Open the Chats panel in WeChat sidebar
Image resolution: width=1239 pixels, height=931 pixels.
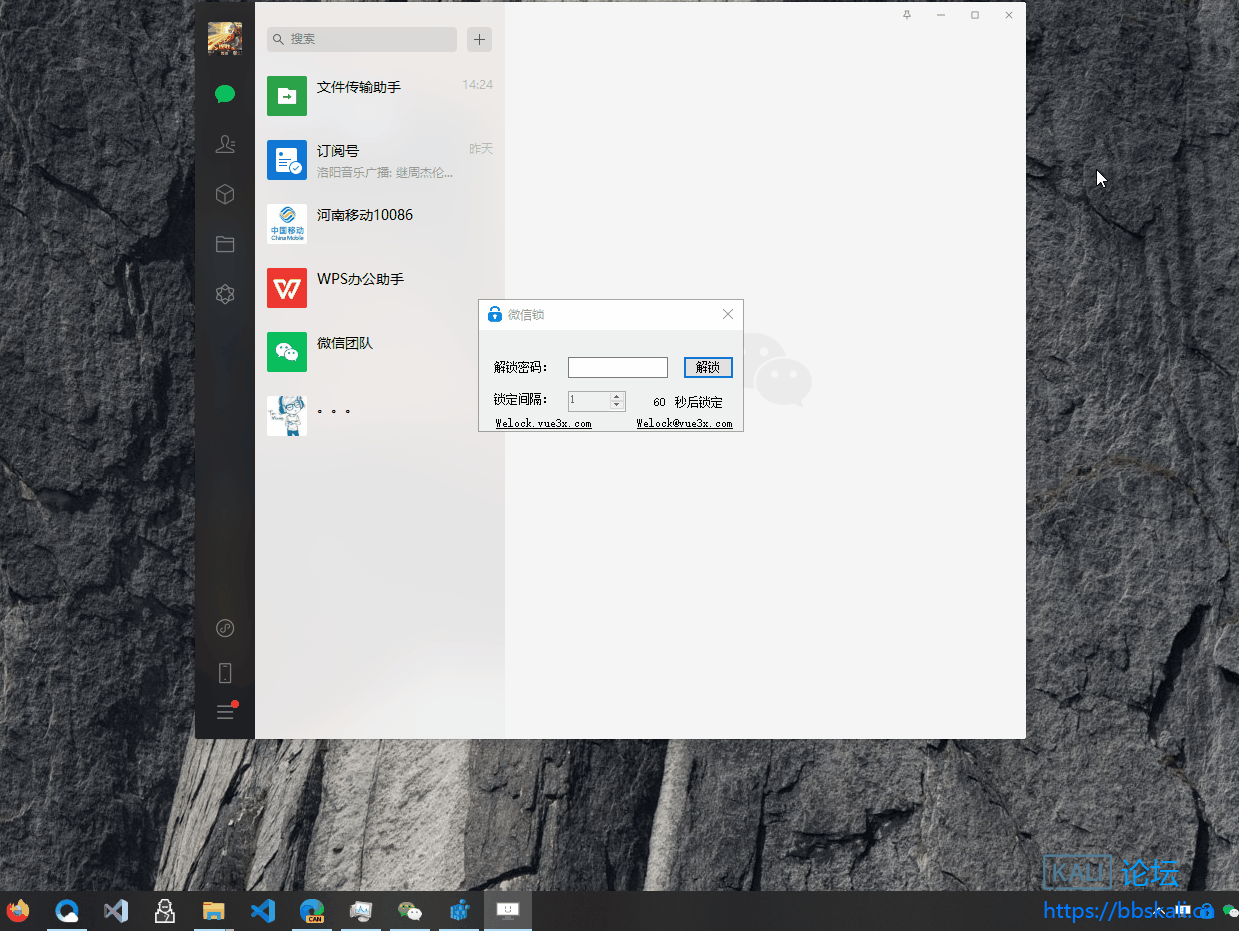[224, 94]
